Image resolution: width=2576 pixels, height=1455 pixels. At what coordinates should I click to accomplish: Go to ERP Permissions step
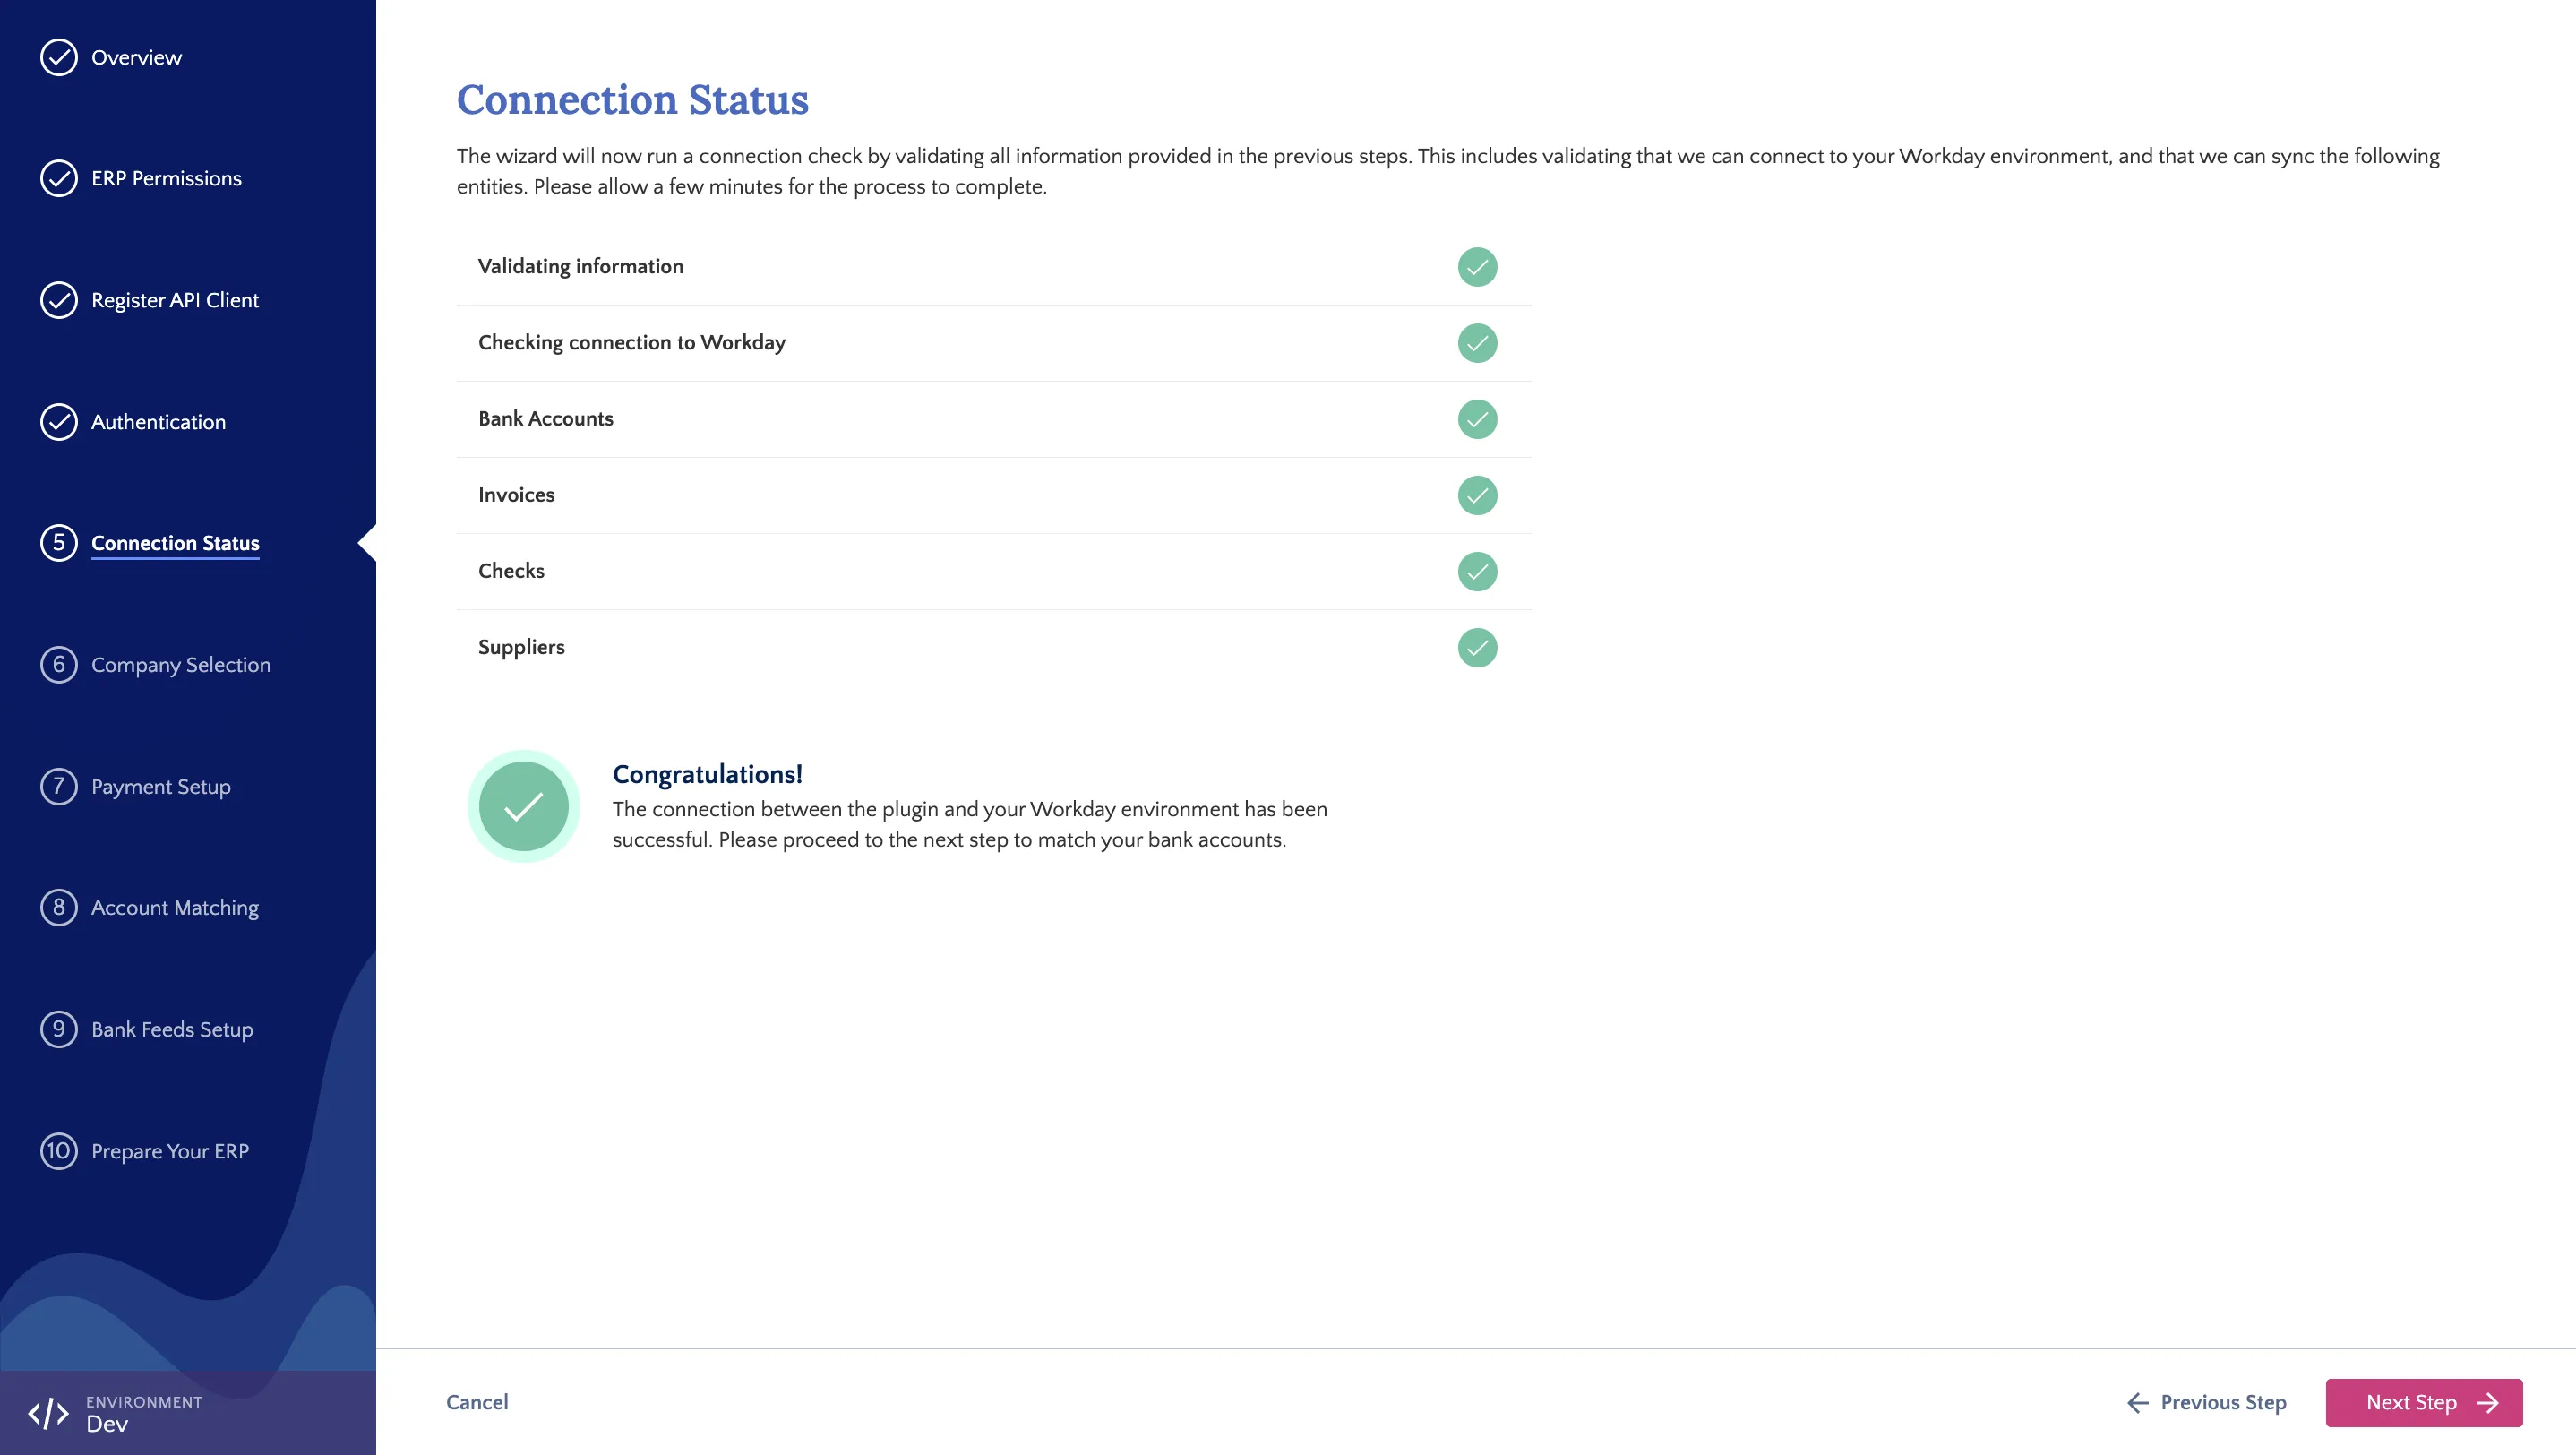click(x=166, y=178)
